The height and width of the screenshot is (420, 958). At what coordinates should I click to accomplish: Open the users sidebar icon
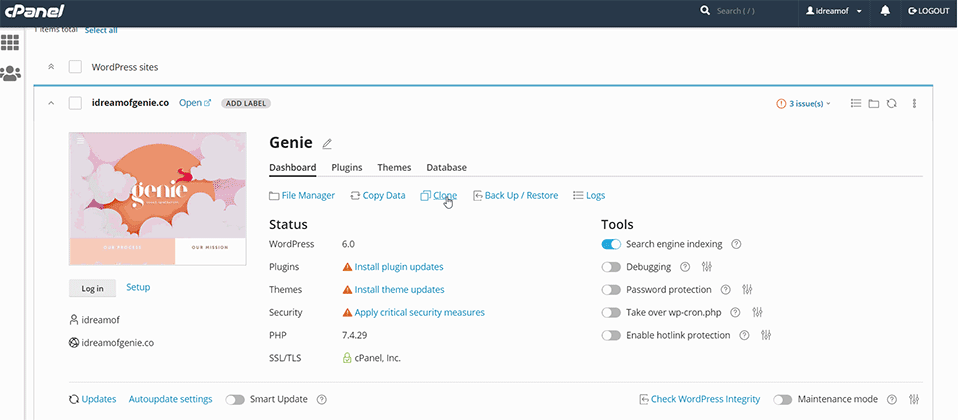pos(10,73)
